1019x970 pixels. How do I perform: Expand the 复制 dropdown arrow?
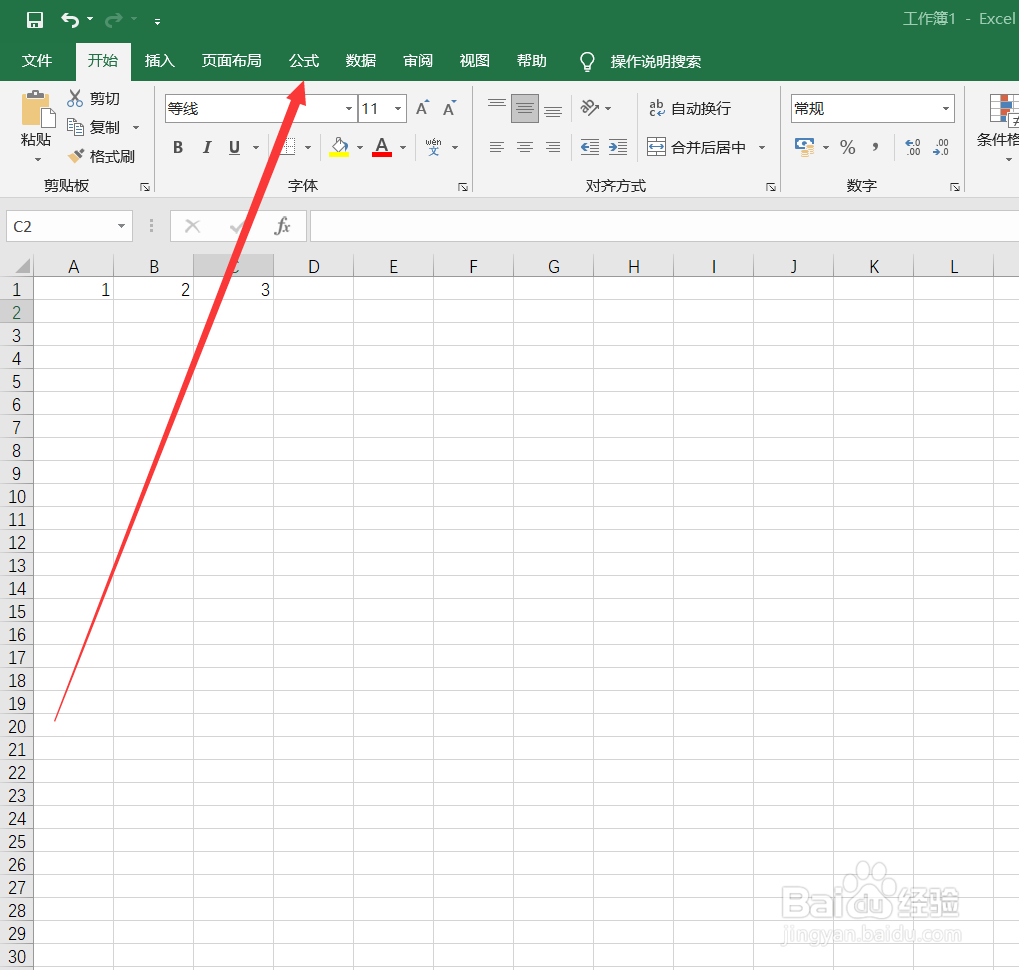136,127
